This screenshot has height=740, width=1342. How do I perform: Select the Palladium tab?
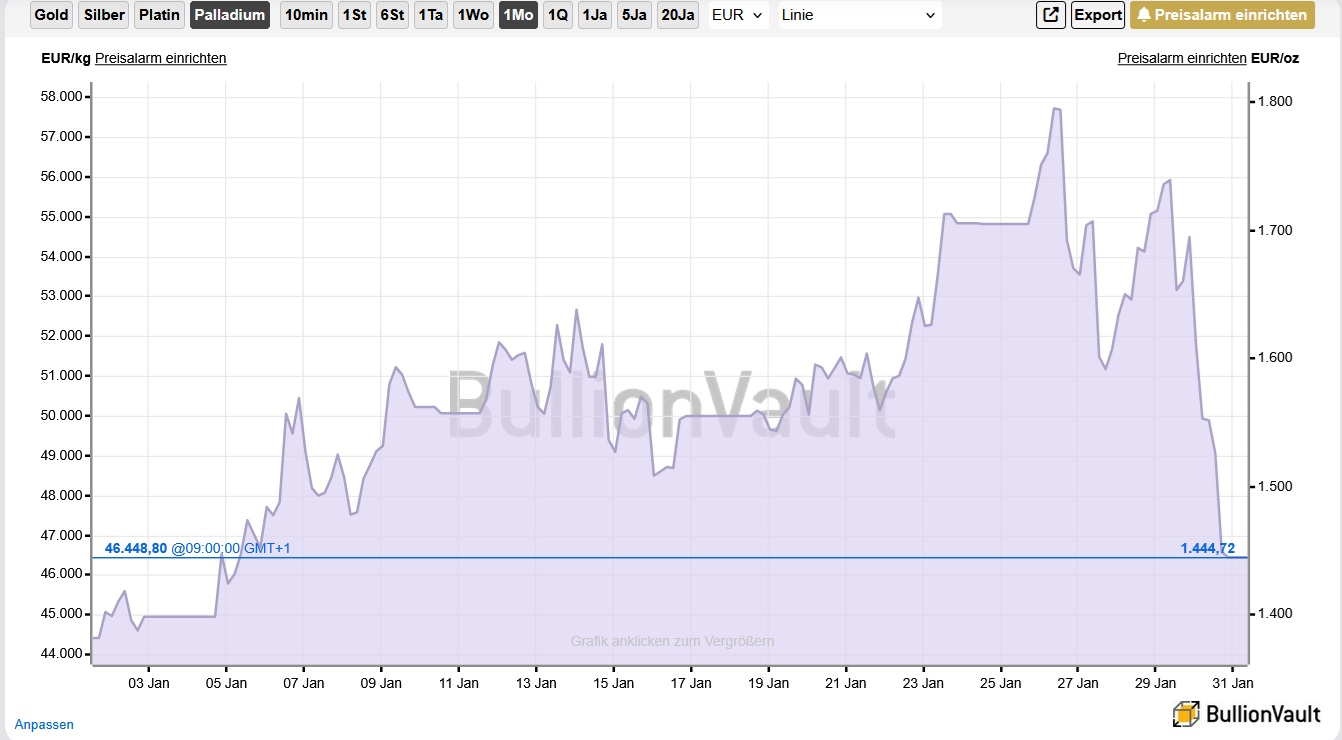tap(230, 15)
